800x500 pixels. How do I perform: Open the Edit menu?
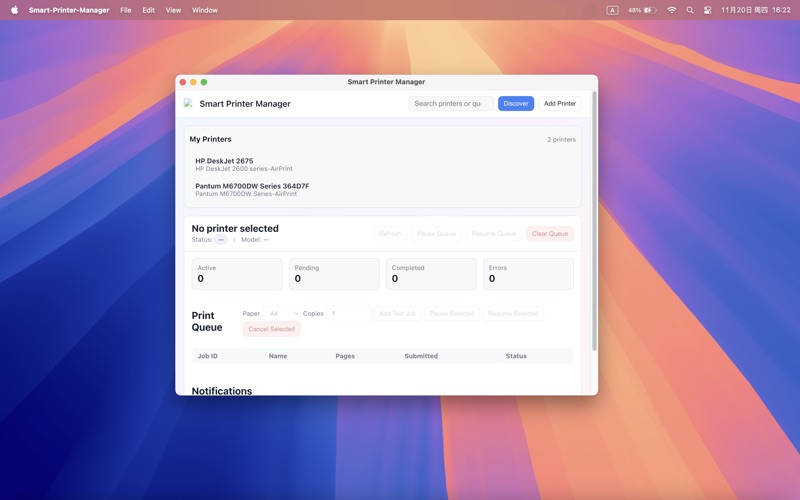pyautogui.click(x=148, y=10)
